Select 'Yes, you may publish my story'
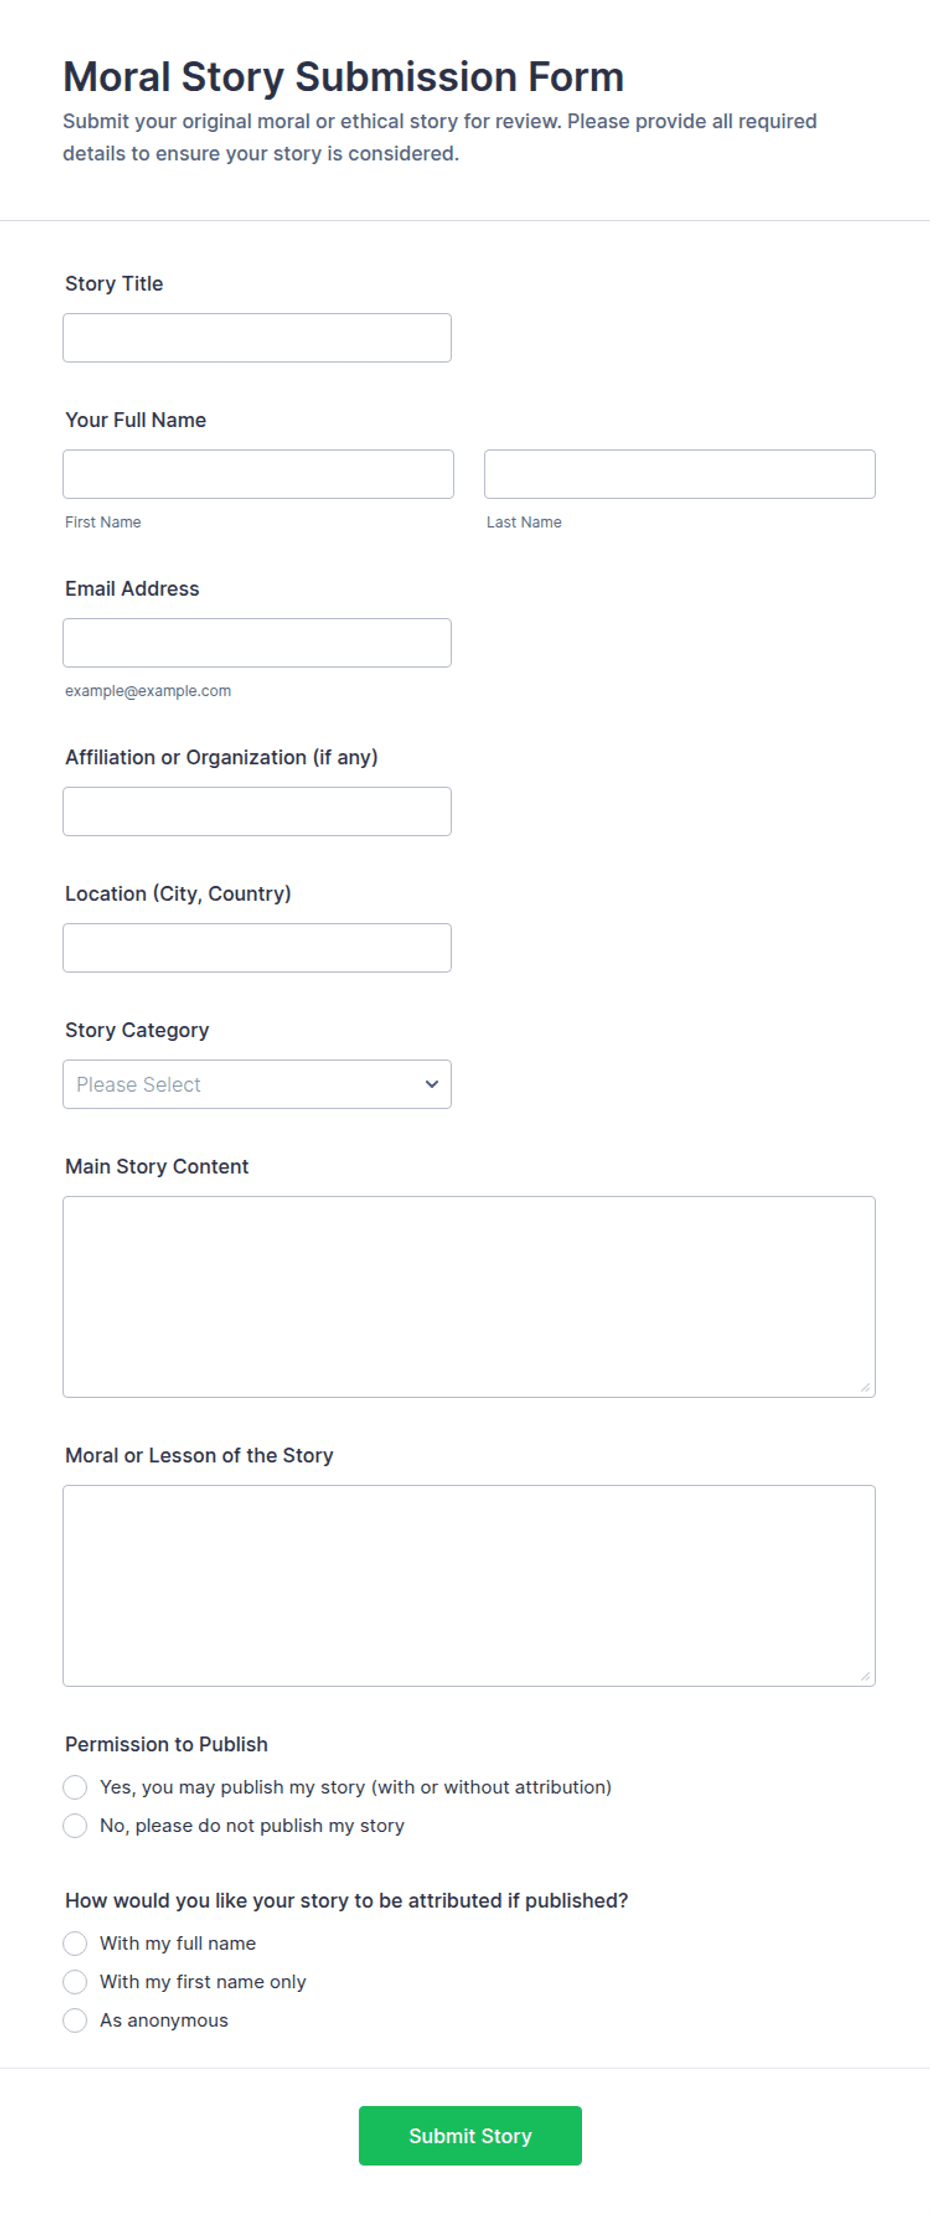Viewport: 930px width, 2215px height. (75, 1787)
